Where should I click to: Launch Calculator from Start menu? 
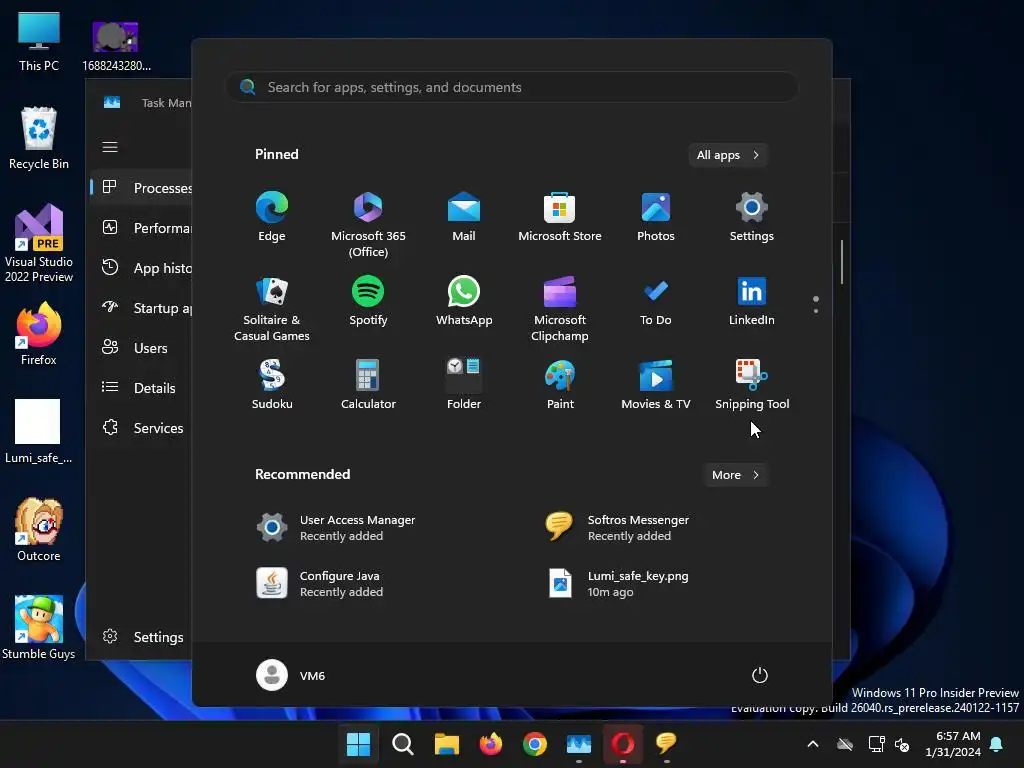coord(368,385)
